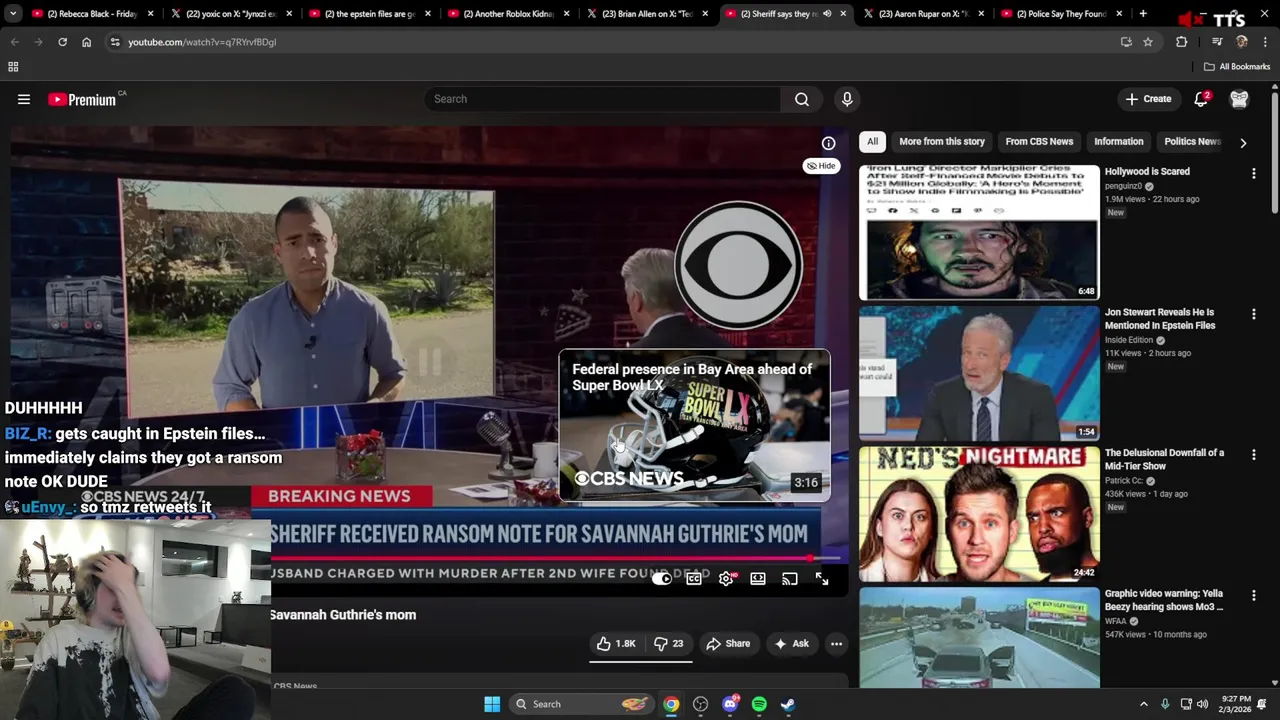Select the Information filter chip
Image resolution: width=1280 pixels, height=720 pixels.
click(1118, 142)
